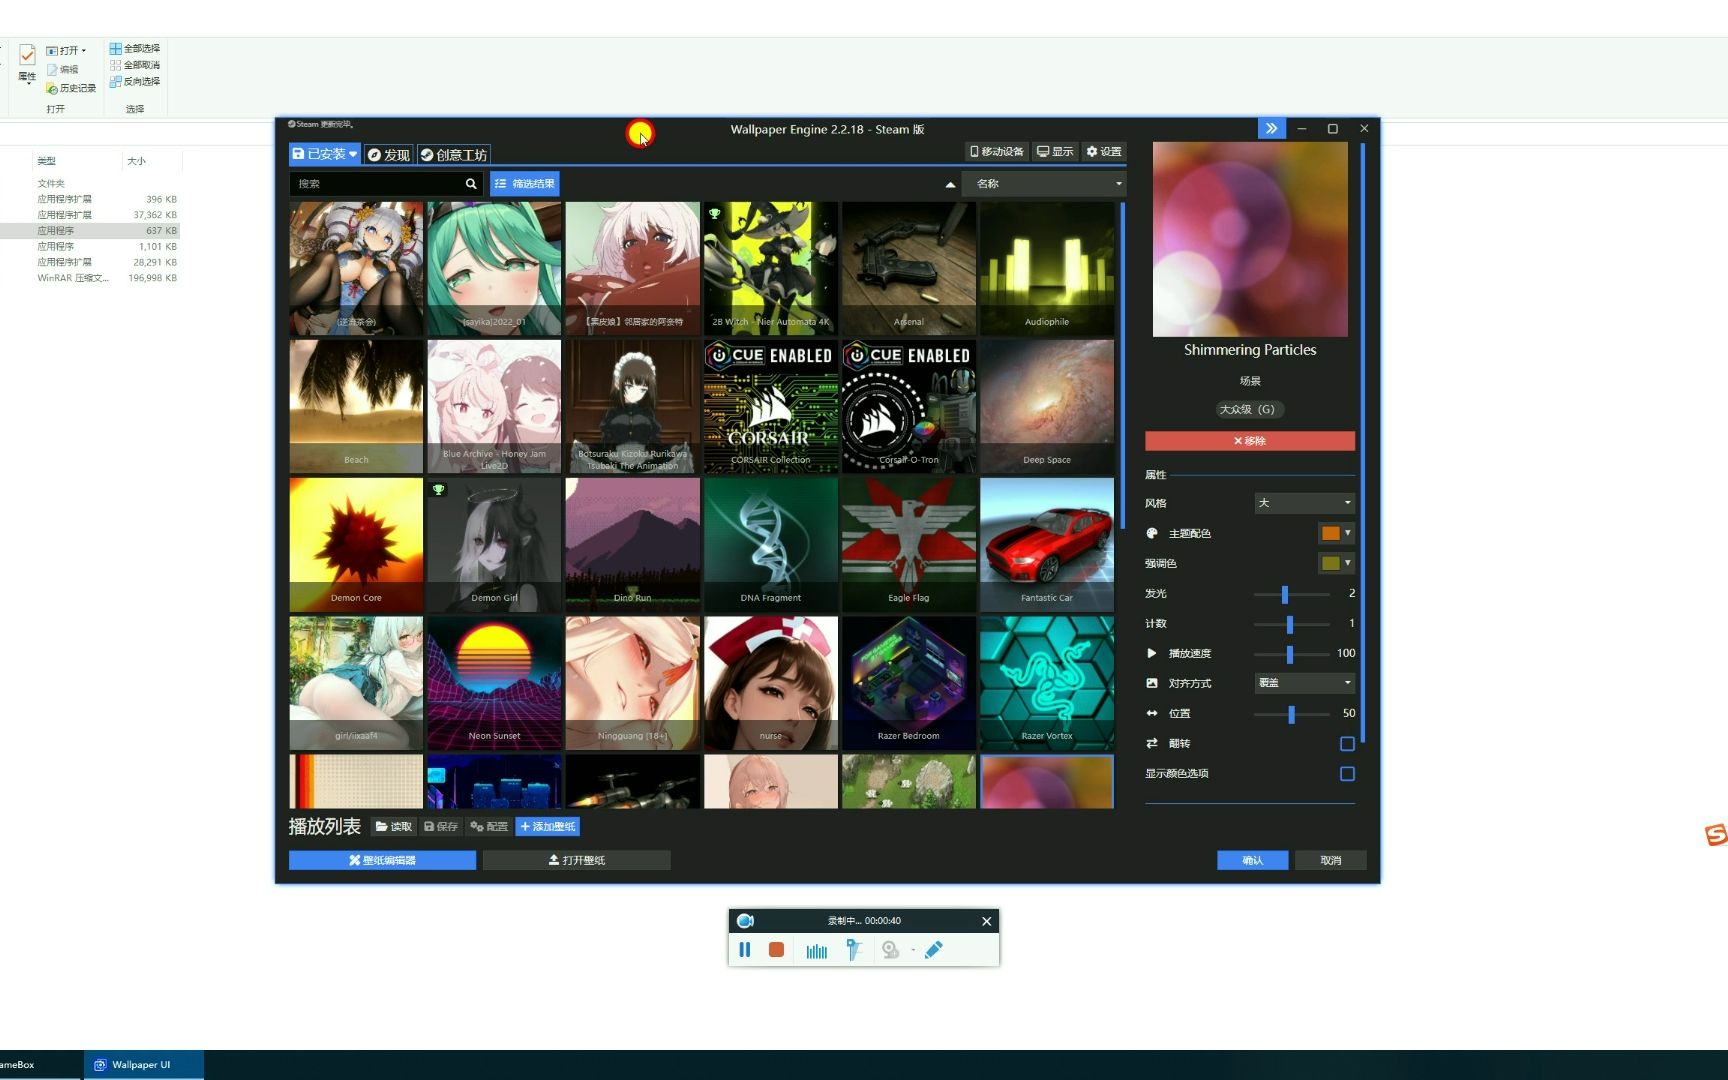This screenshot has height=1080, width=1728.
Task: Sort by the 大小 column header in Explorer
Action: click(x=137, y=161)
